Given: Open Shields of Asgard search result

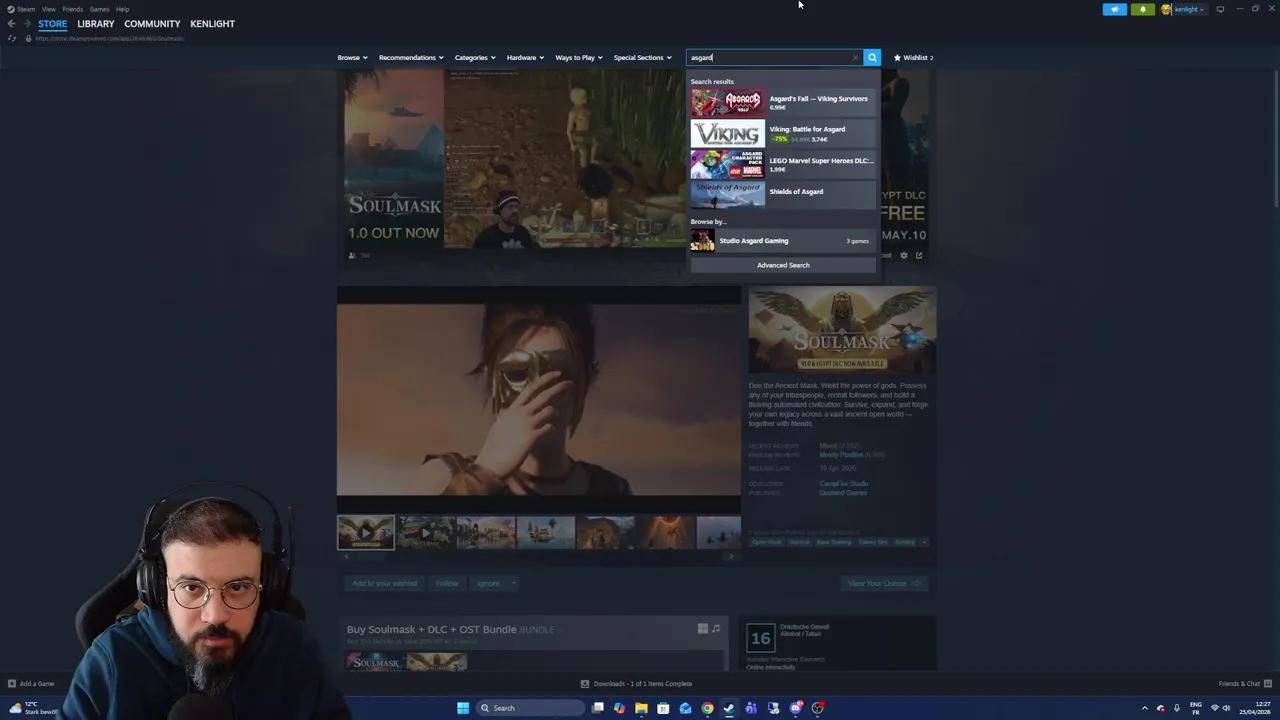Looking at the screenshot, I should pyautogui.click(x=783, y=195).
